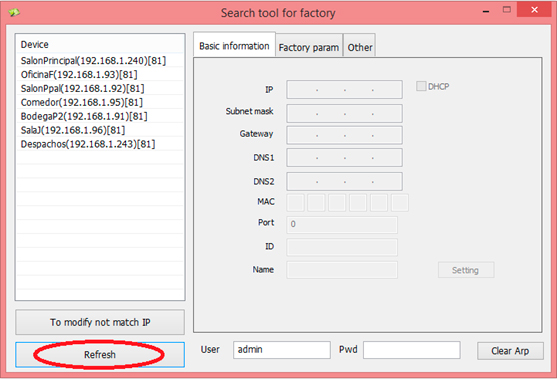The width and height of the screenshot is (557, 379).
Task: Click the DNS2 address field
Action: click(344, 182)
